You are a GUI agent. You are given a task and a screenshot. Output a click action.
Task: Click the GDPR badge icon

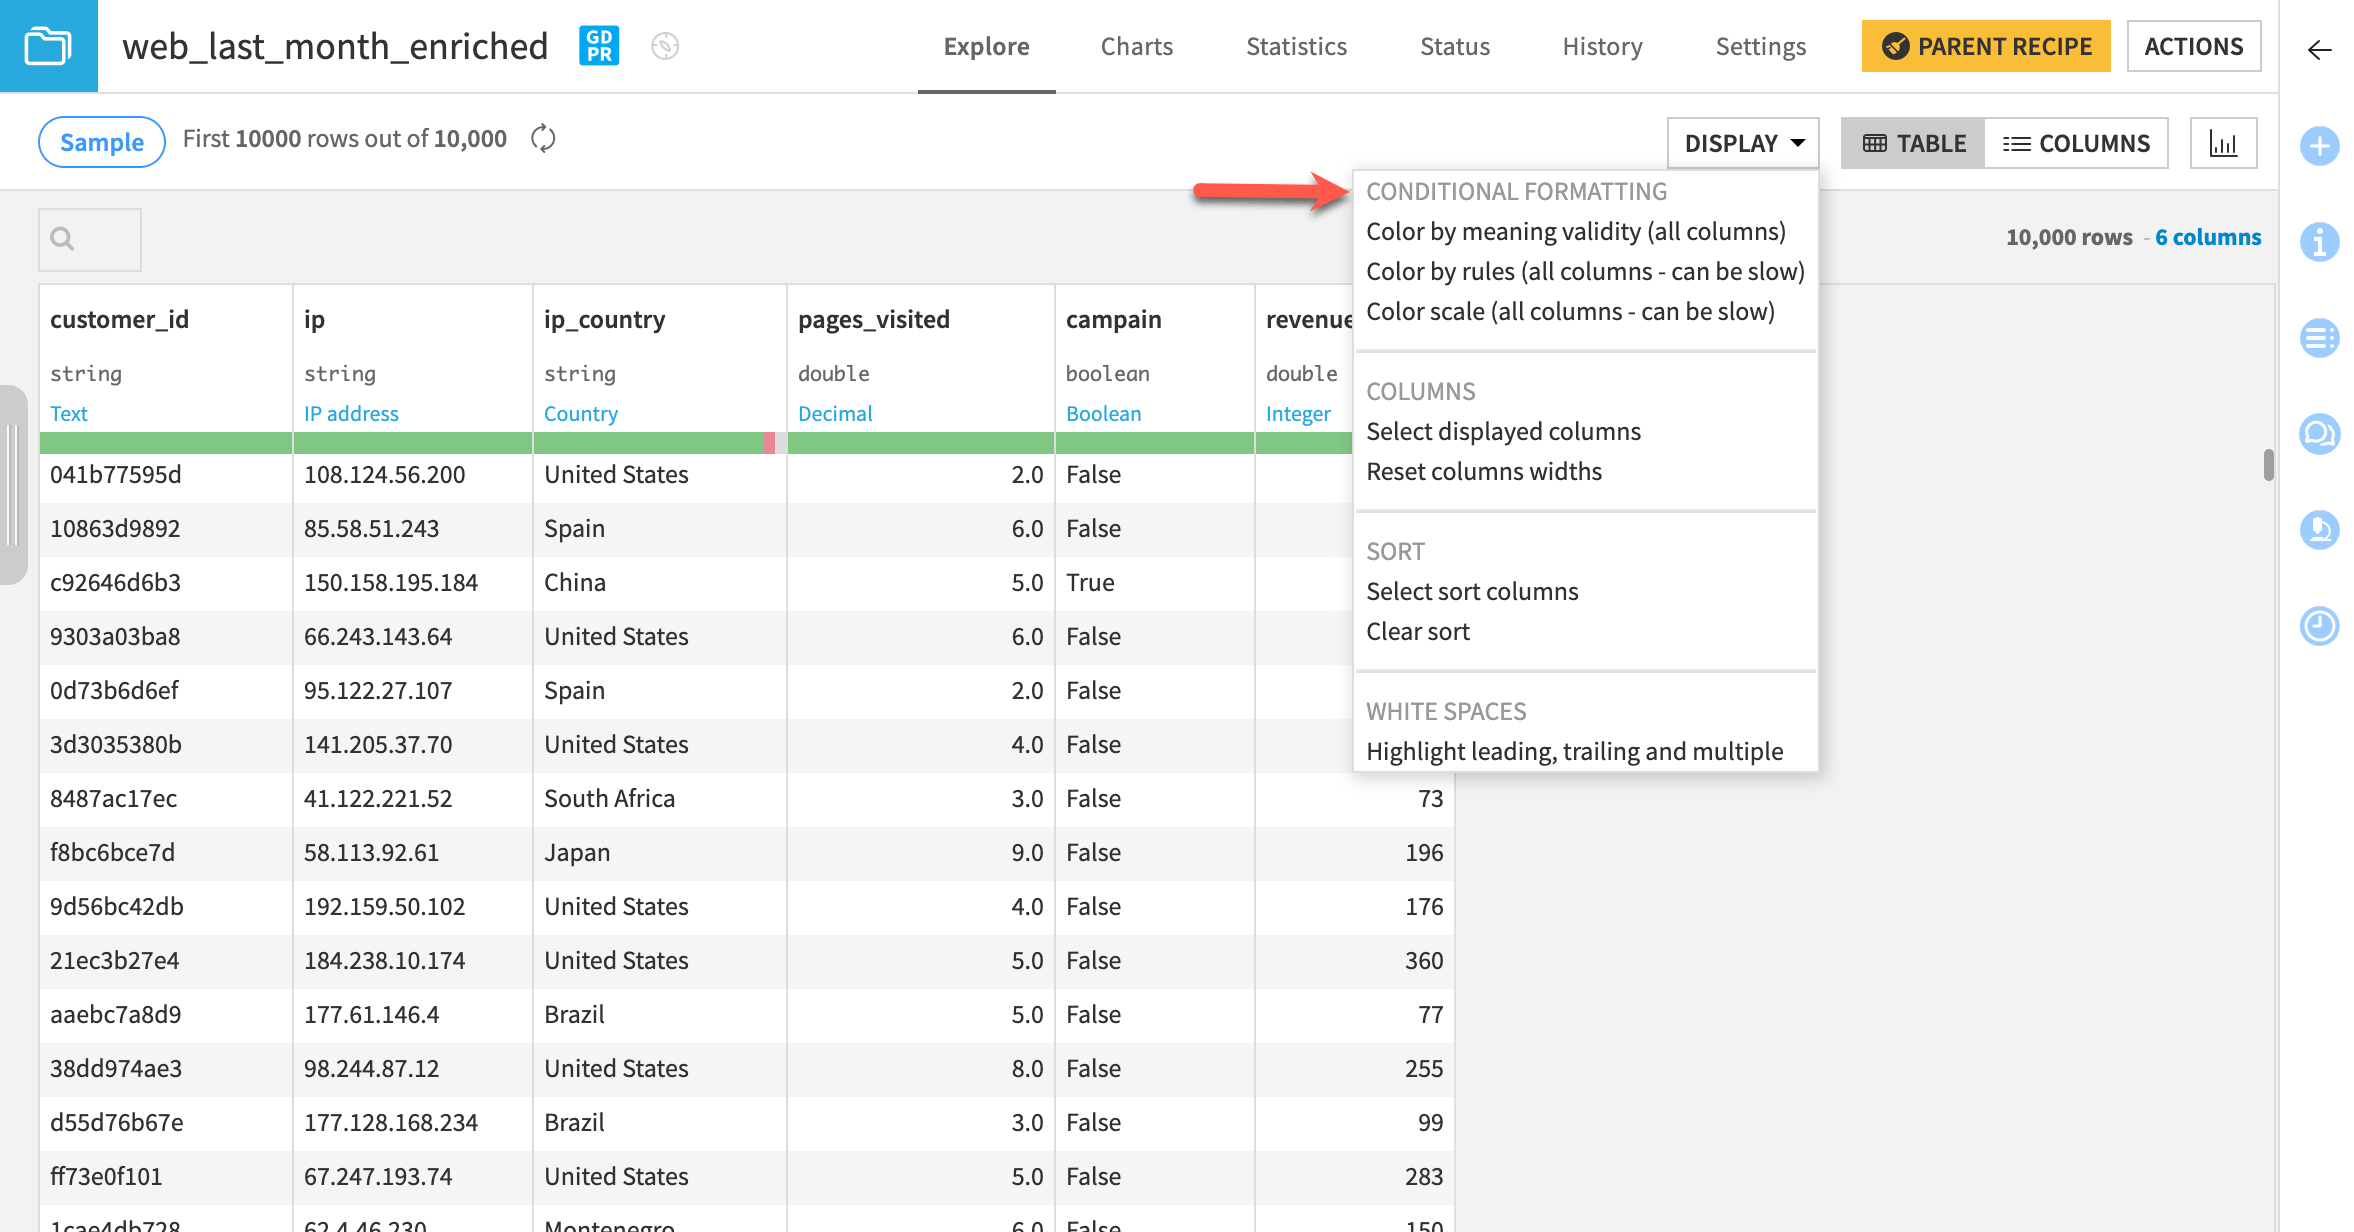pyautogui.click(x=599, y=46)
